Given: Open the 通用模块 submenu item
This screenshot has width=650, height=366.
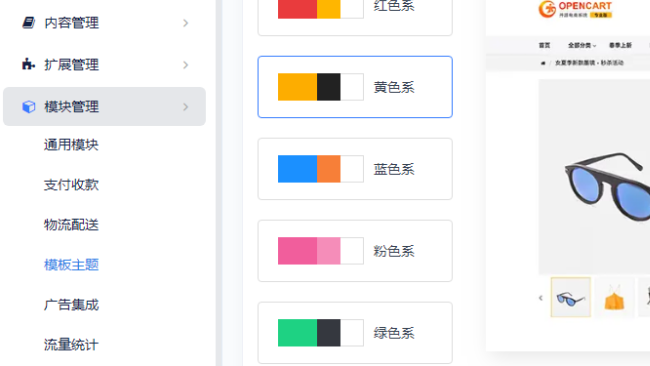Looking at the screenshot, I should [71, 145].
